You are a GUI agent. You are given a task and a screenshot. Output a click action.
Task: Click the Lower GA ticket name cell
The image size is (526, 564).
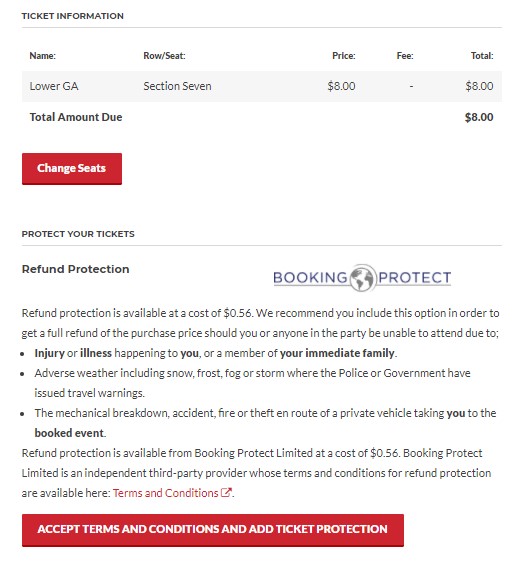(54, 86)
